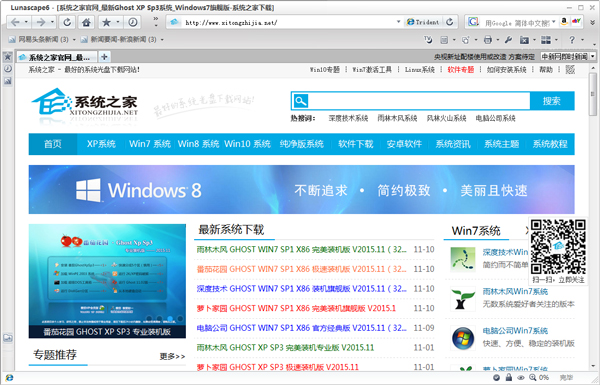Open sidebar favorites star panel
600x385 pixels.
coord(8,57)
